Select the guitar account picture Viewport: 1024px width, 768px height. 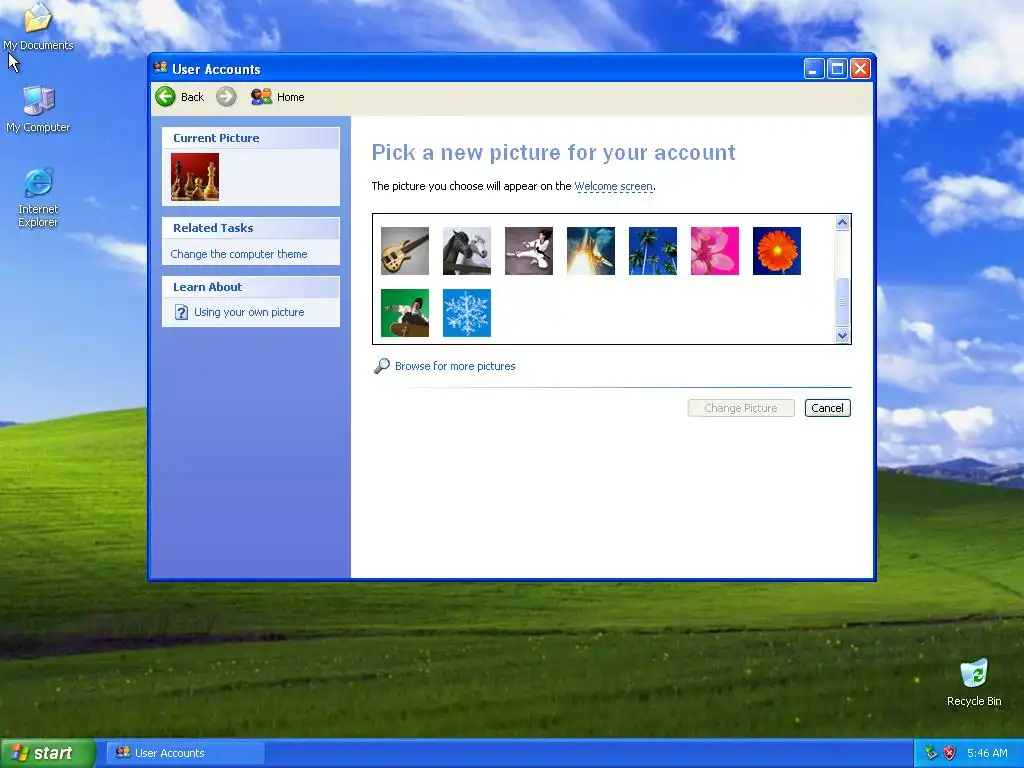(x=405, y=251)
